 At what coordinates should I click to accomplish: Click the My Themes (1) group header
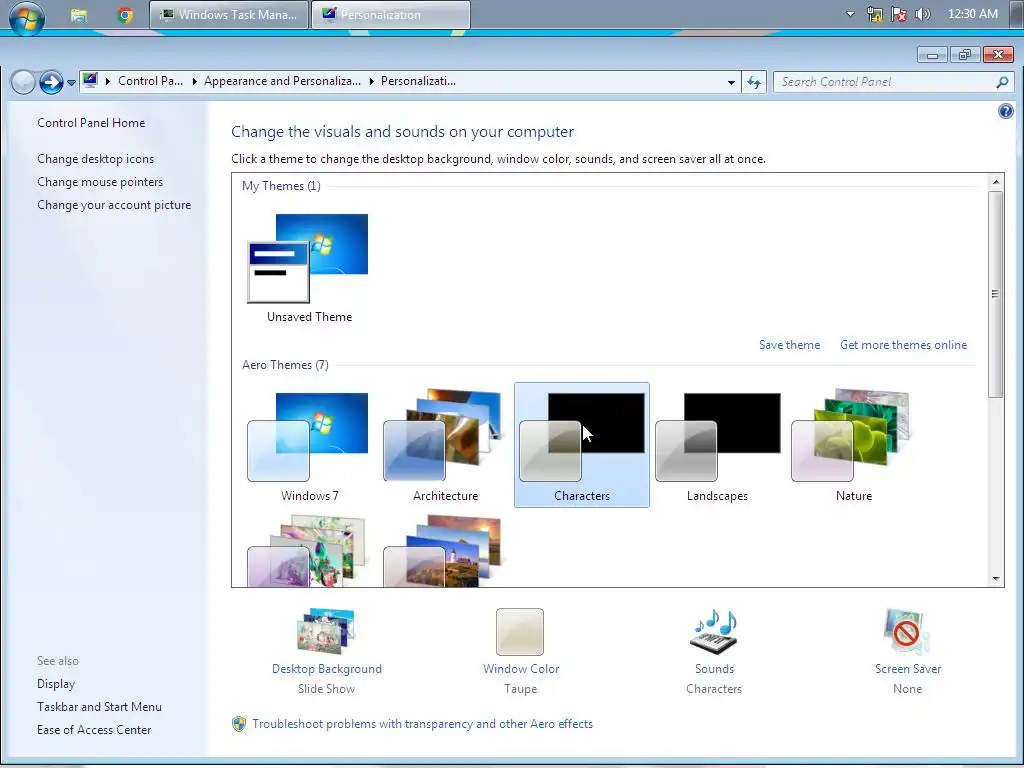tap(281, 186)
